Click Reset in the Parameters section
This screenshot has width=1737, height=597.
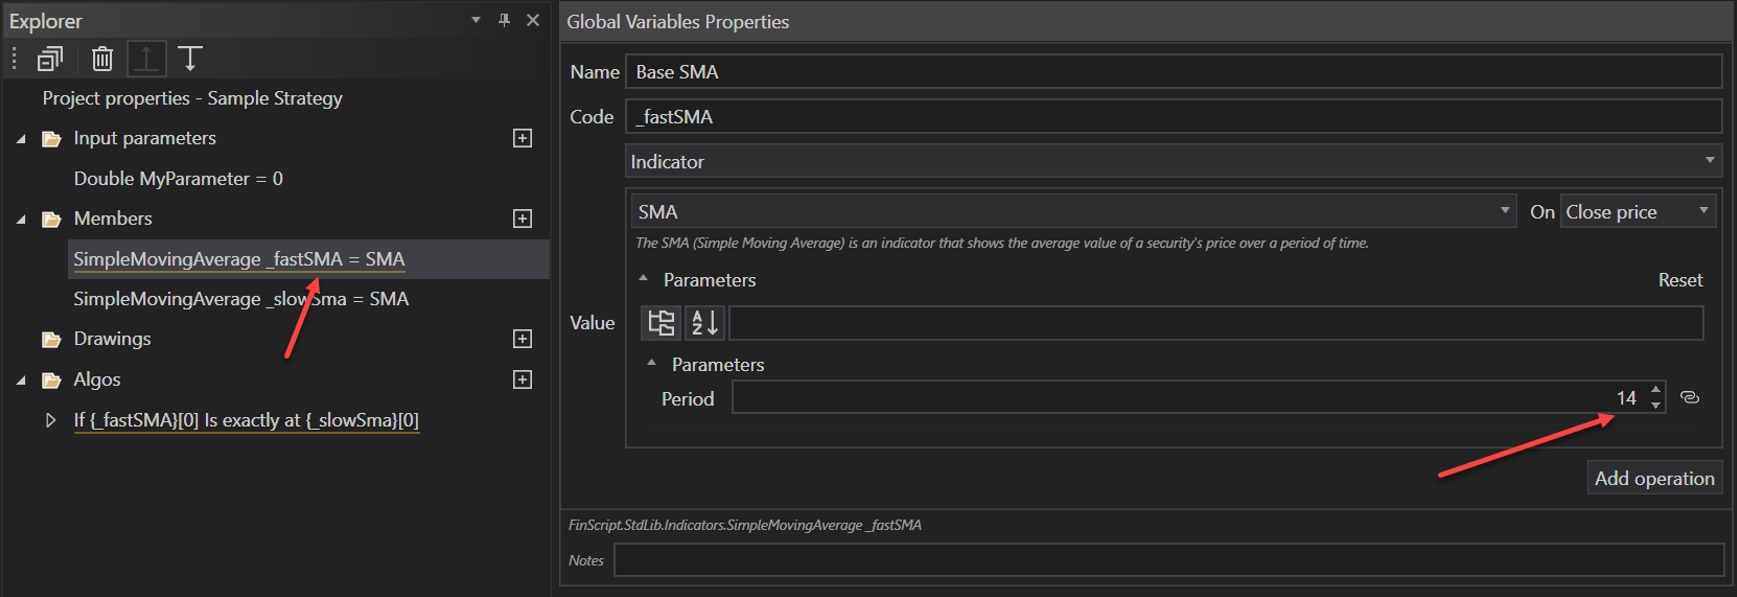pos(1680,281)
